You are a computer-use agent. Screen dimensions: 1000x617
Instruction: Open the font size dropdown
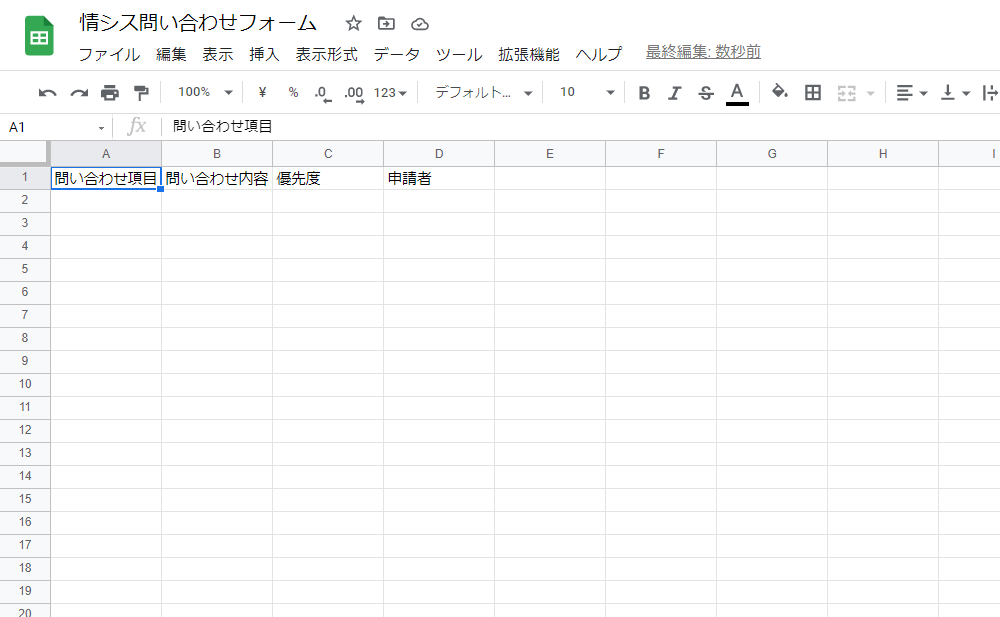(x=585, y=91)
